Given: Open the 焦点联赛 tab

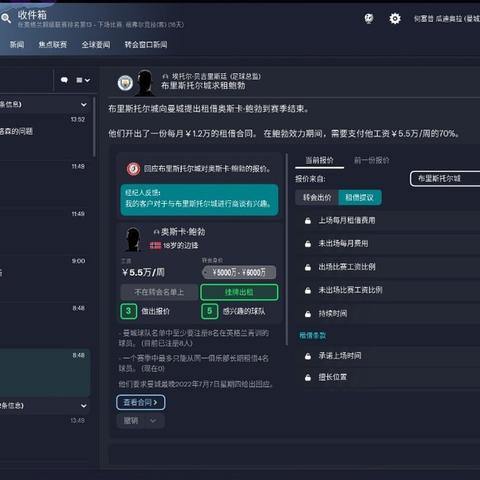Looking at the screenshot, I should pyautogui.click(x=53, y=45).
